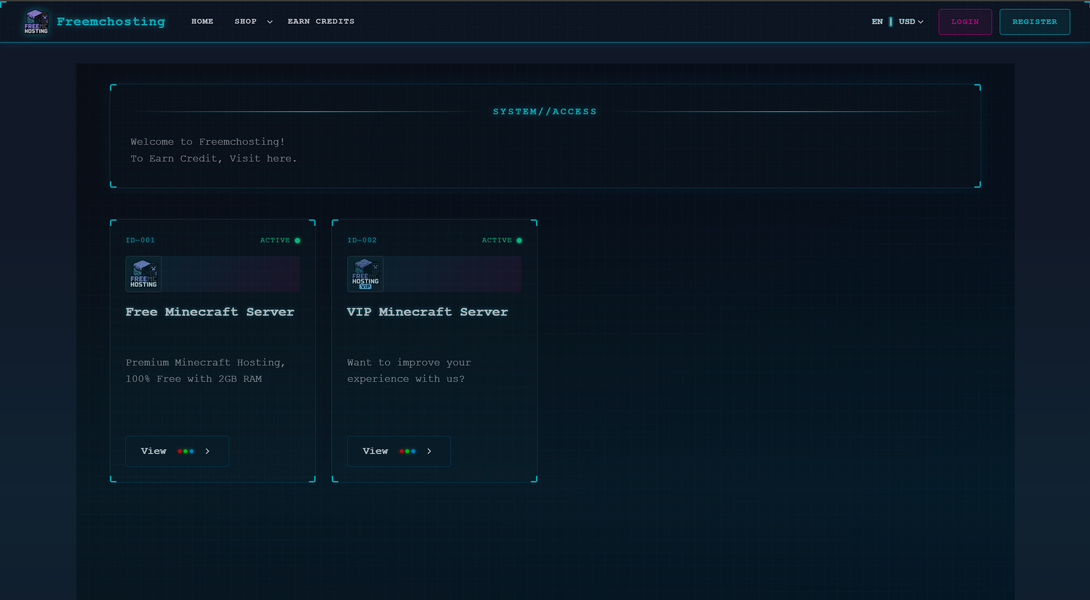View the VIP Minecraft Server product

[x=398, y=451]
